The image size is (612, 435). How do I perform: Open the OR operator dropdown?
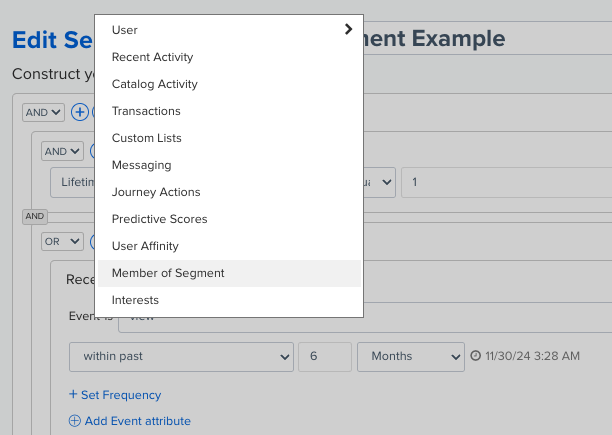coord(62,241)
